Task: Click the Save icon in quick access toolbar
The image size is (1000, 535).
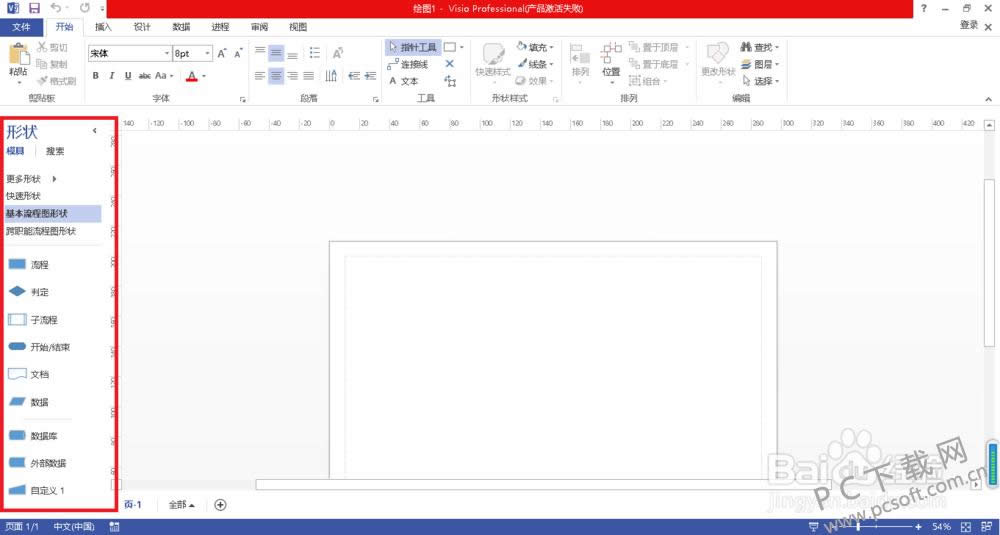Action: point(34,8)
